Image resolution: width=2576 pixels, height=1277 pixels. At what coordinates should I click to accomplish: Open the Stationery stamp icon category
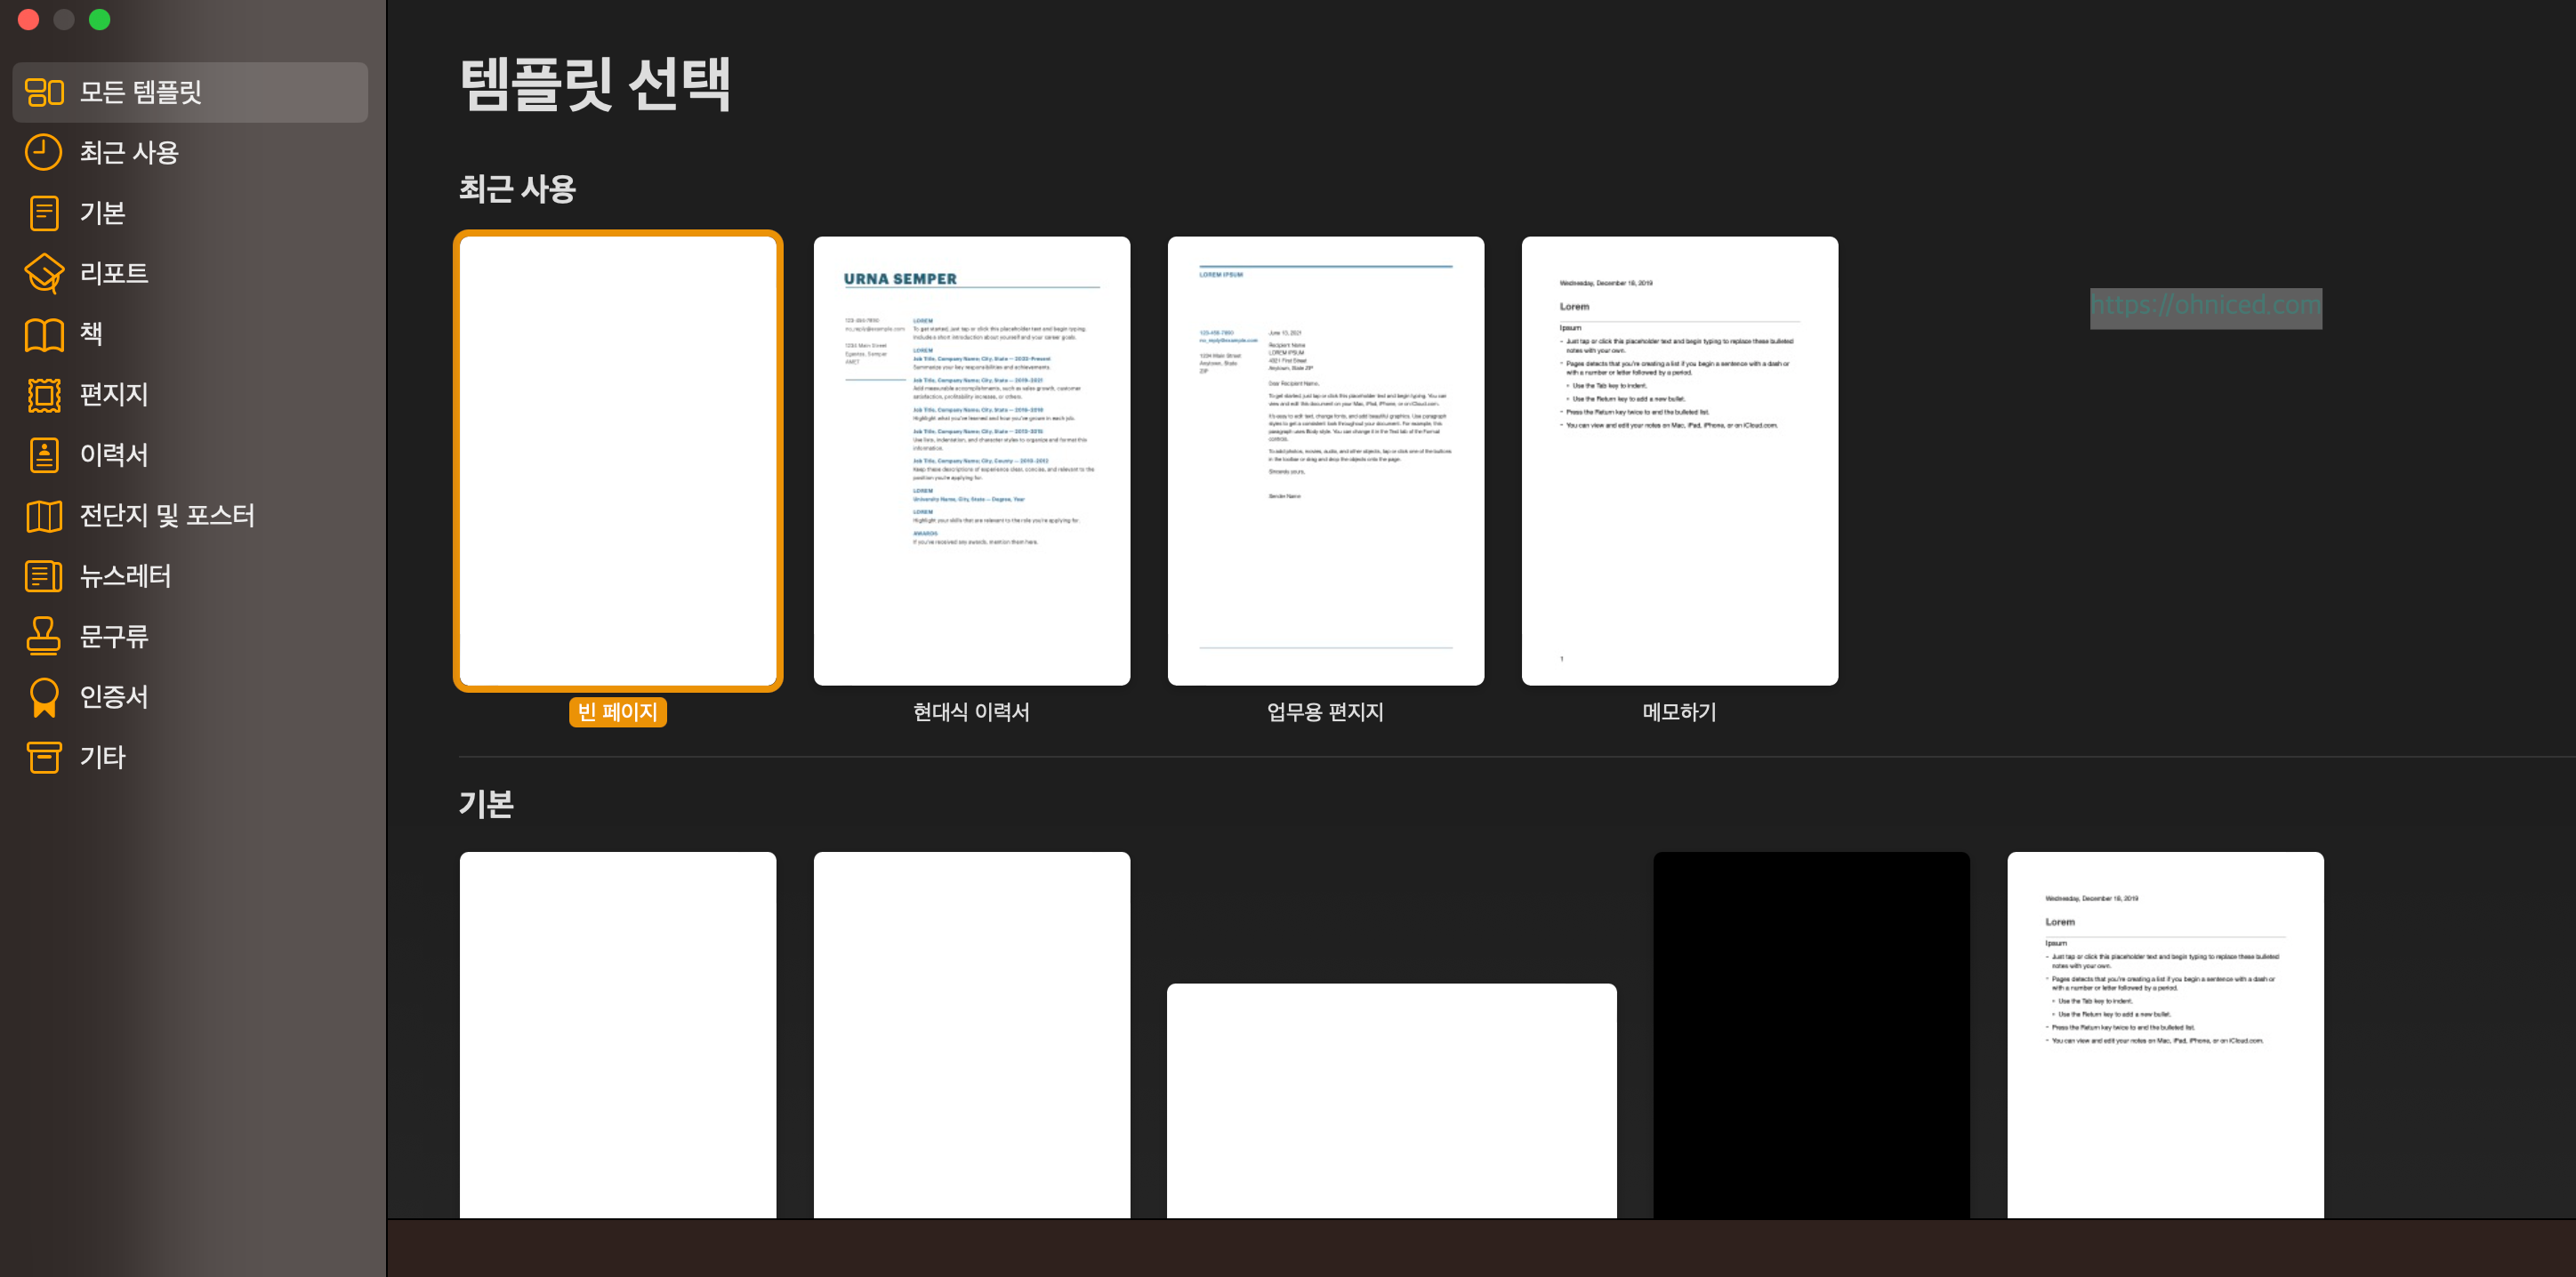click(44, 636)
